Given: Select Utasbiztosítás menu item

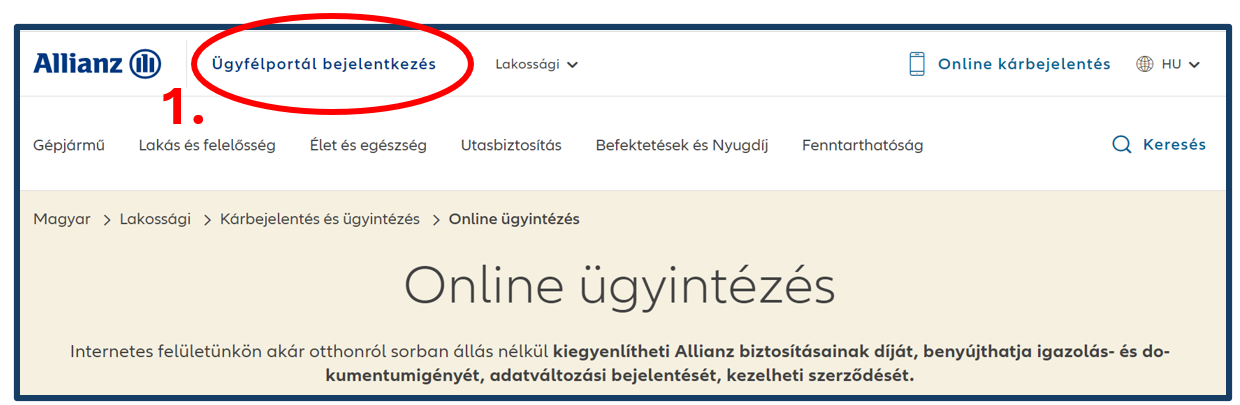Looking at the screenshot, I should tap(511, 145).
